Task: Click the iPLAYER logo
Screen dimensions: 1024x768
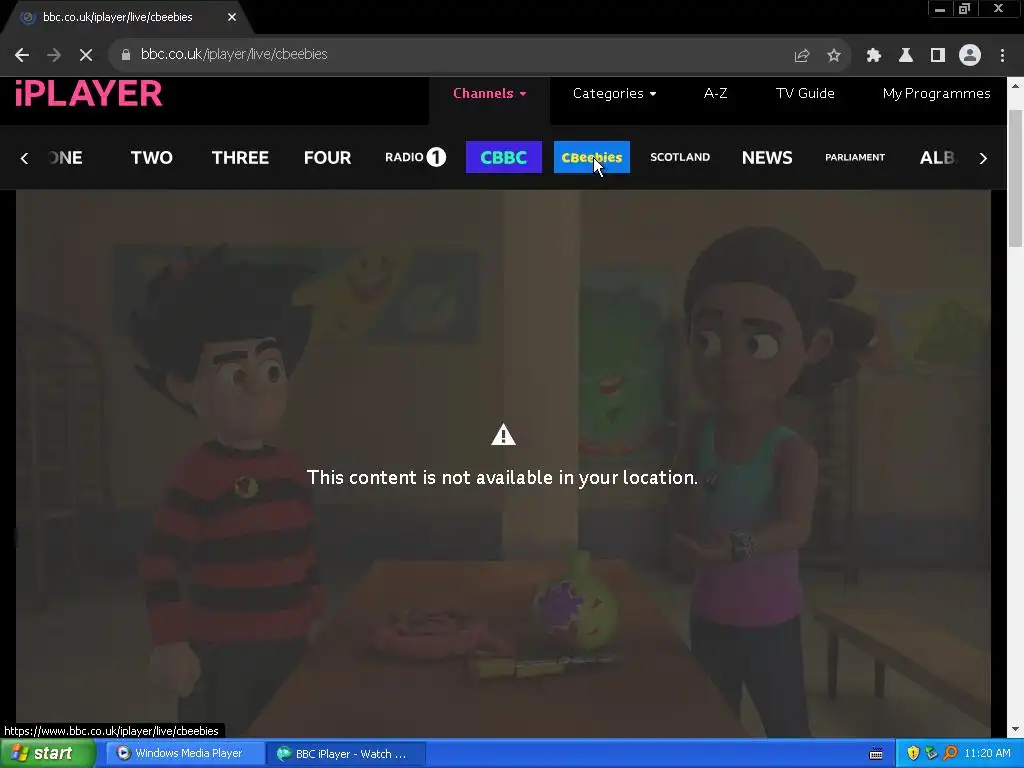Action: 89,93
